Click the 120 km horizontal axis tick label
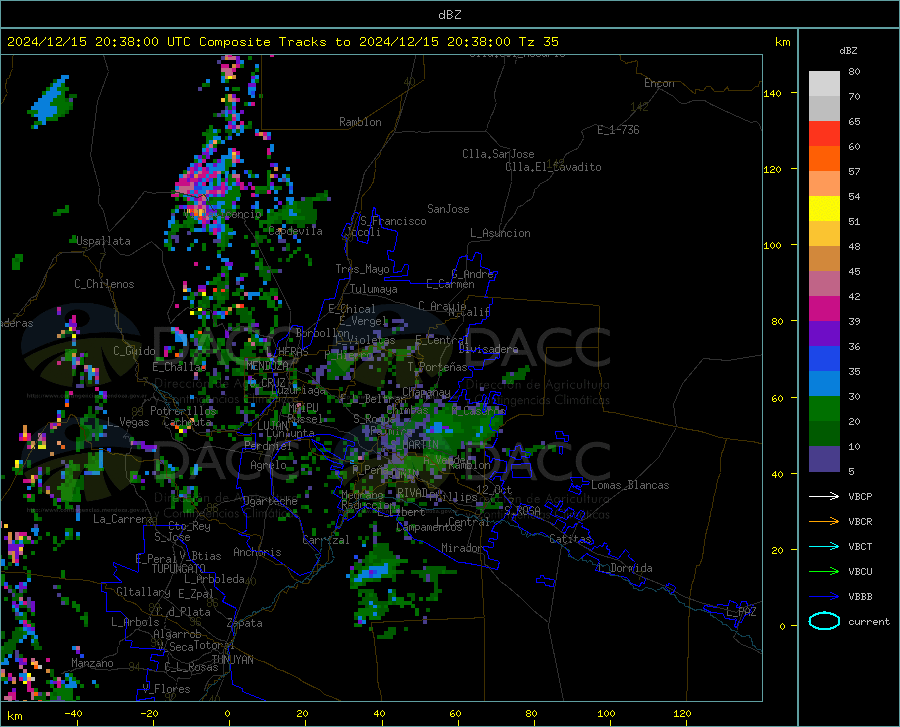The image size is (900, 727). point(682,714)
